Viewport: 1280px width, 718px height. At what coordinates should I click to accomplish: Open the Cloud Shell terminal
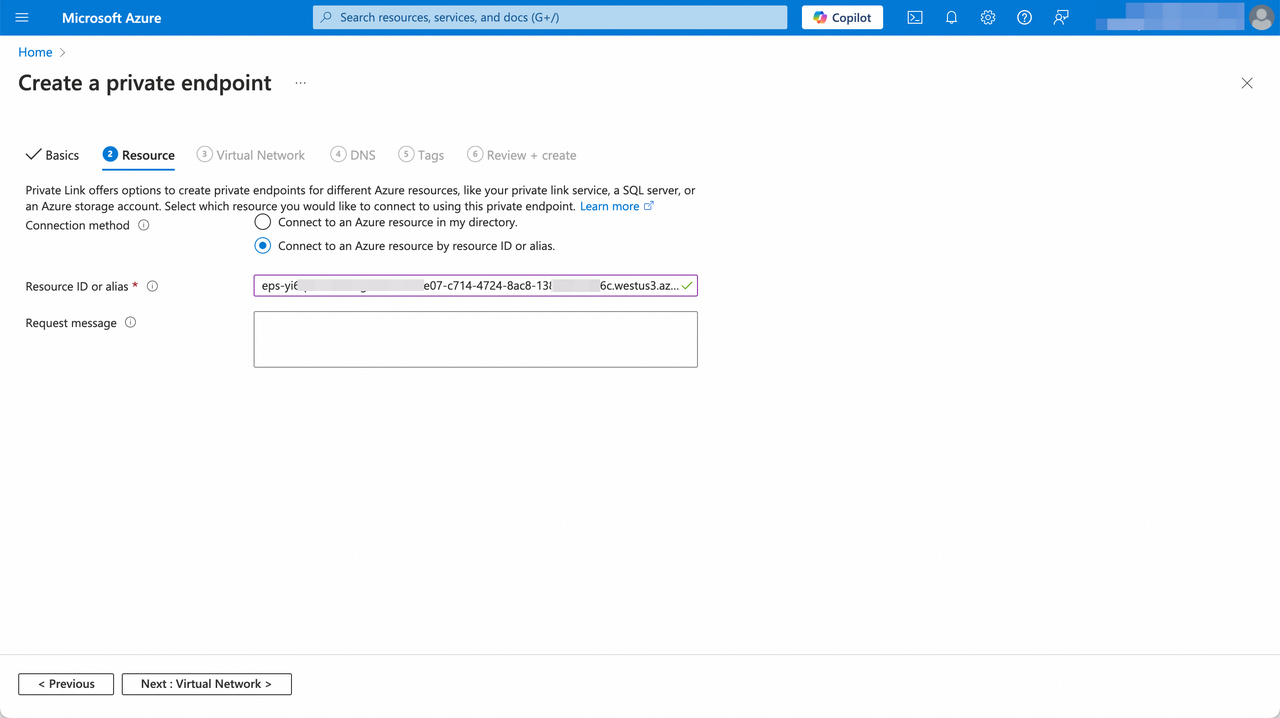coord(914,17)
